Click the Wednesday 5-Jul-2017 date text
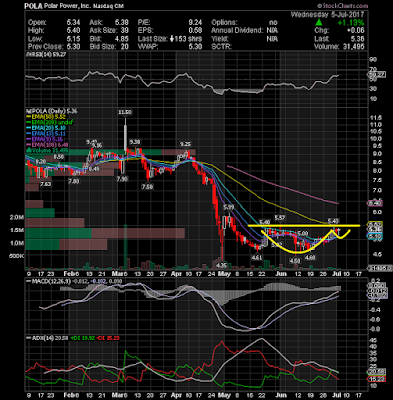393x400 pixels. tap(327, 15)
